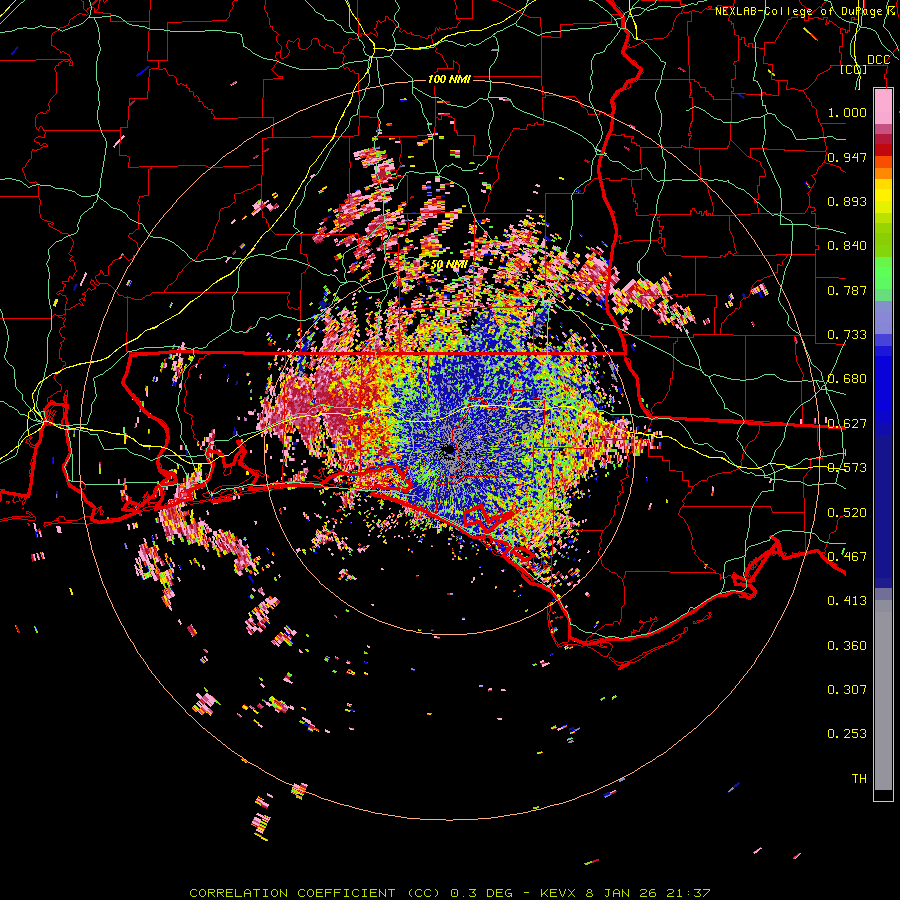Click the 0.787 scale value

point(847,290)
